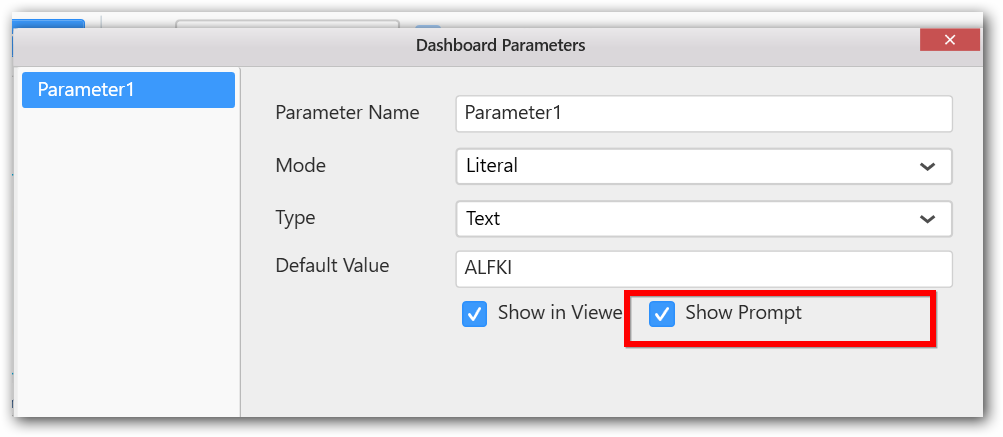Focus the Default Value field containing ALFKI
This screenshot has width=1003, height=437.
(703, 269)
